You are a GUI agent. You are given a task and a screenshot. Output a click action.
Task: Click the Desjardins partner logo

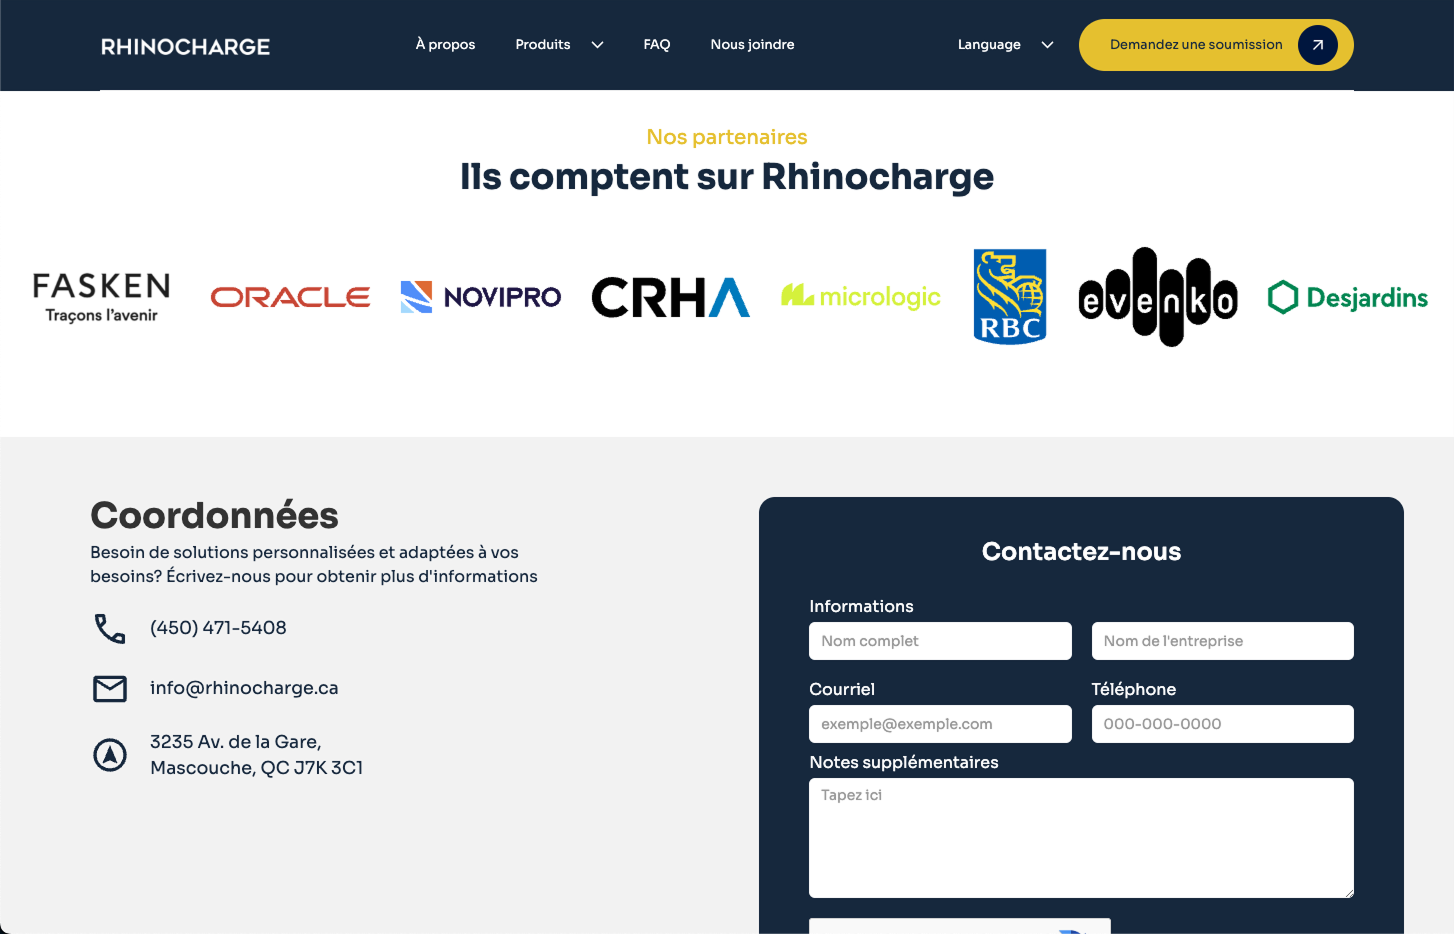tap(1348, 297)
